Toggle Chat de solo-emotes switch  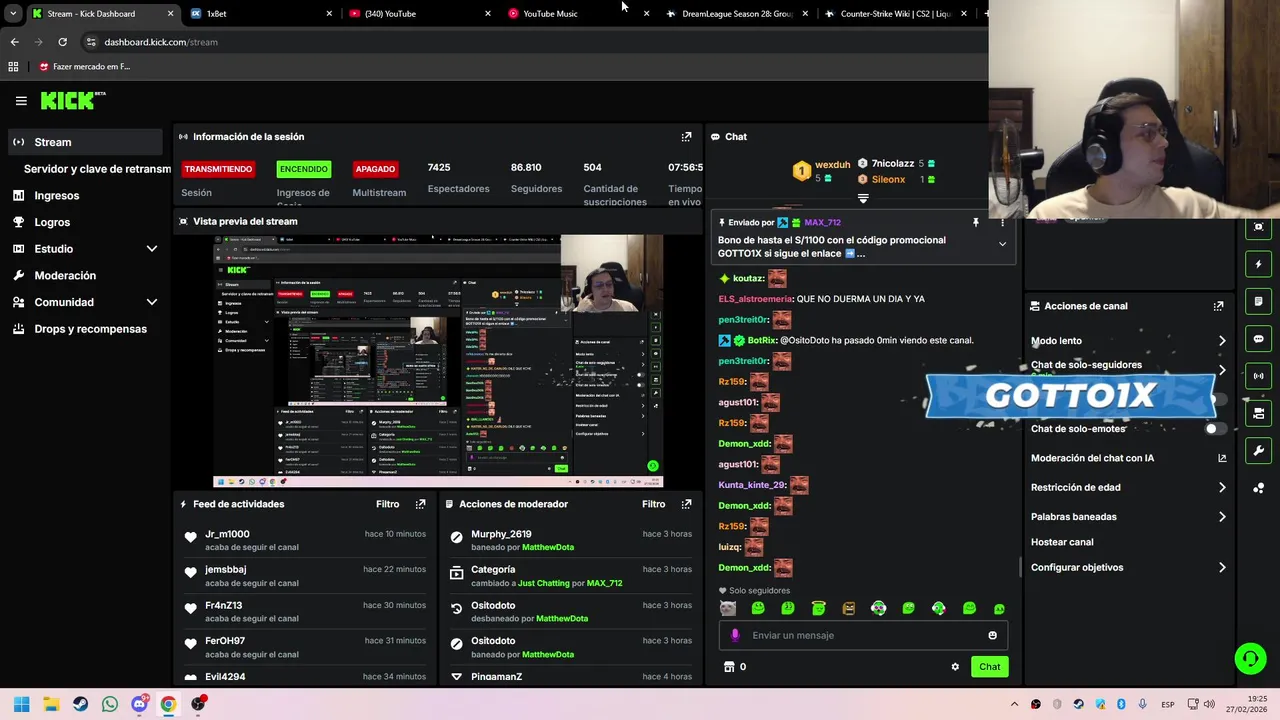1215,429
